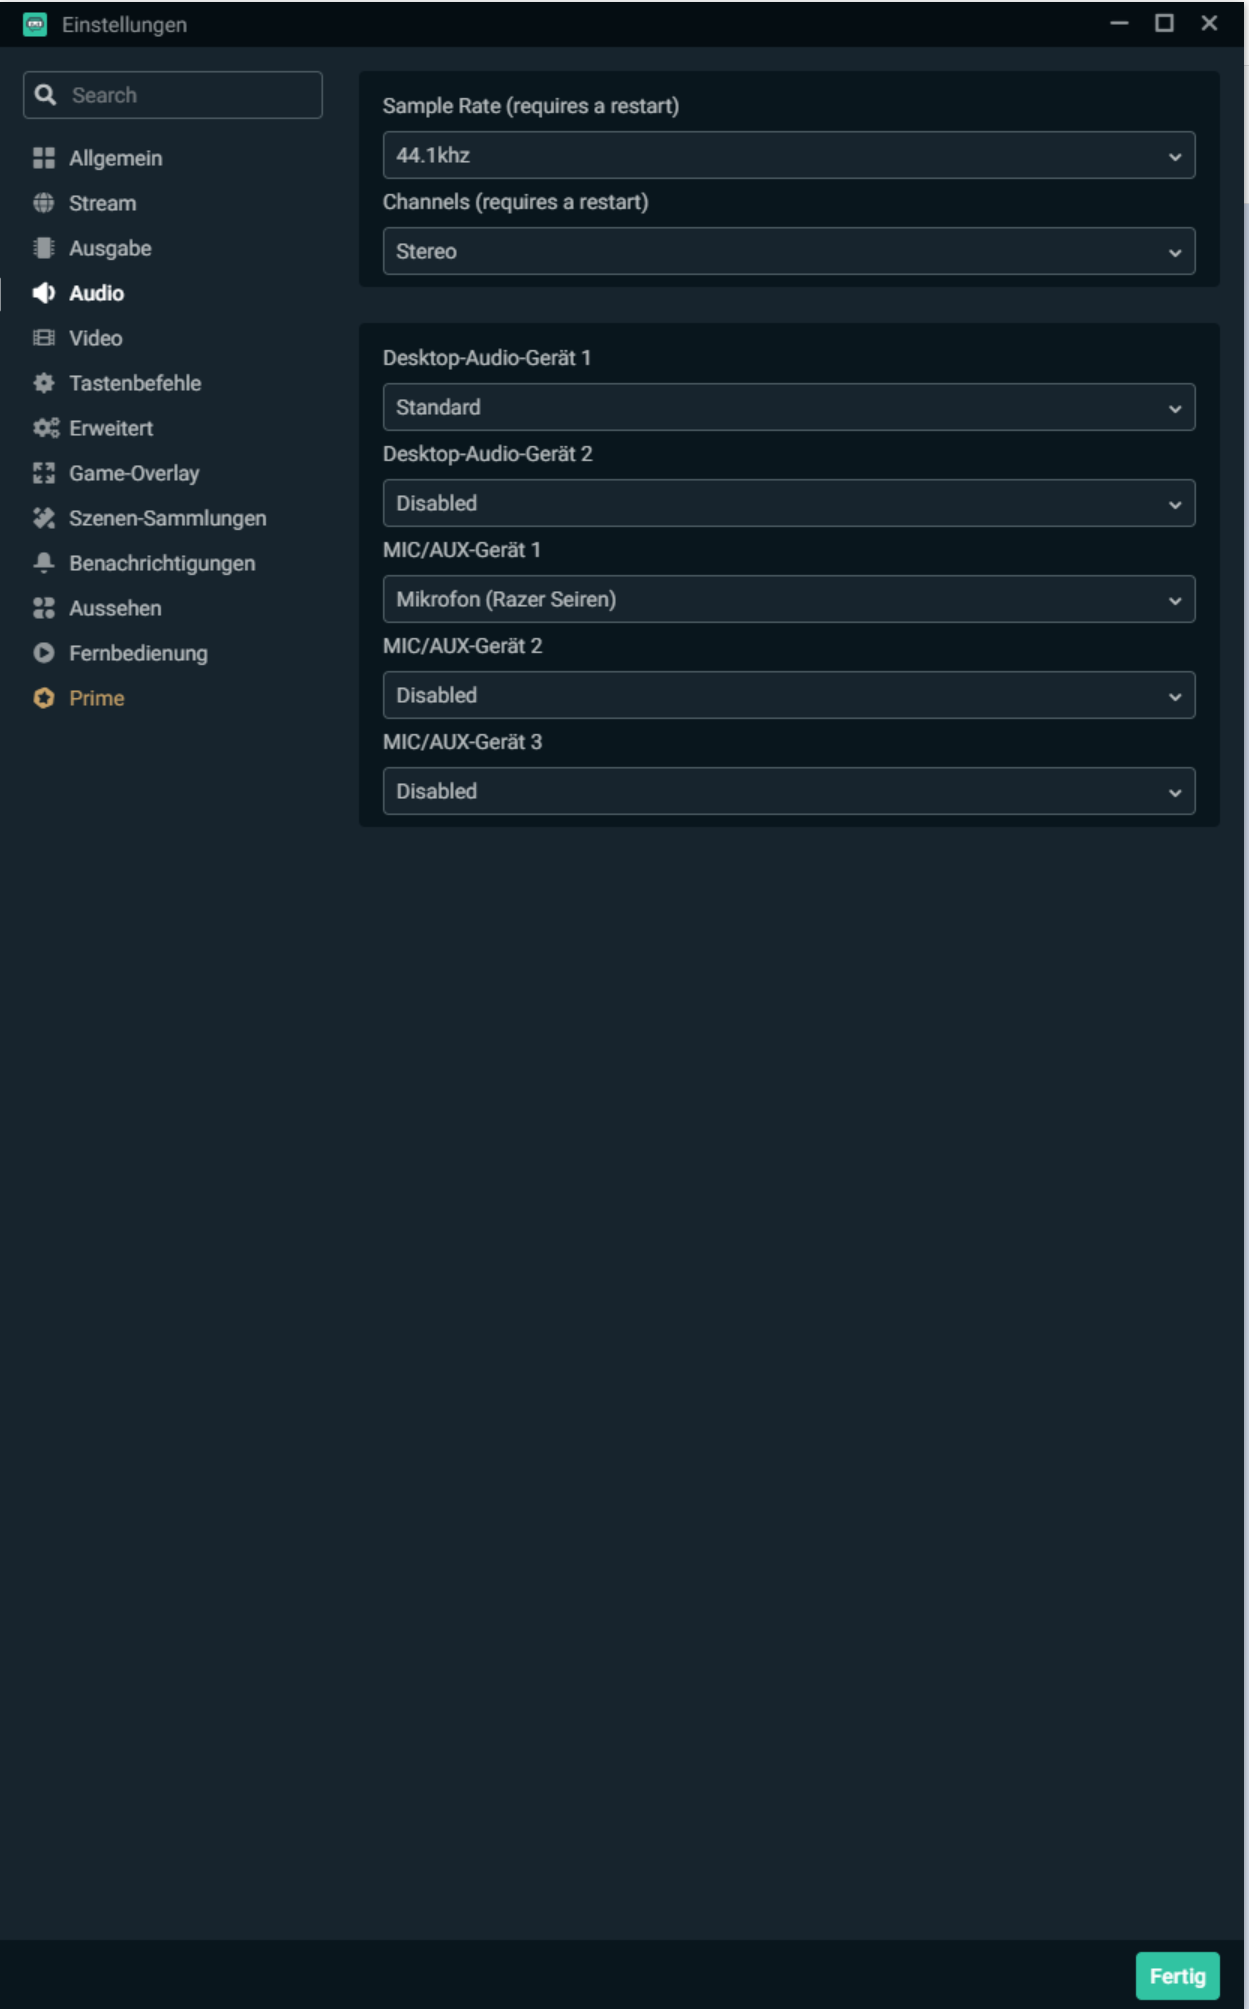Go to Szenen-Sammlungen settings
The image size is (1249, 2009).
[x=167, y=518]
